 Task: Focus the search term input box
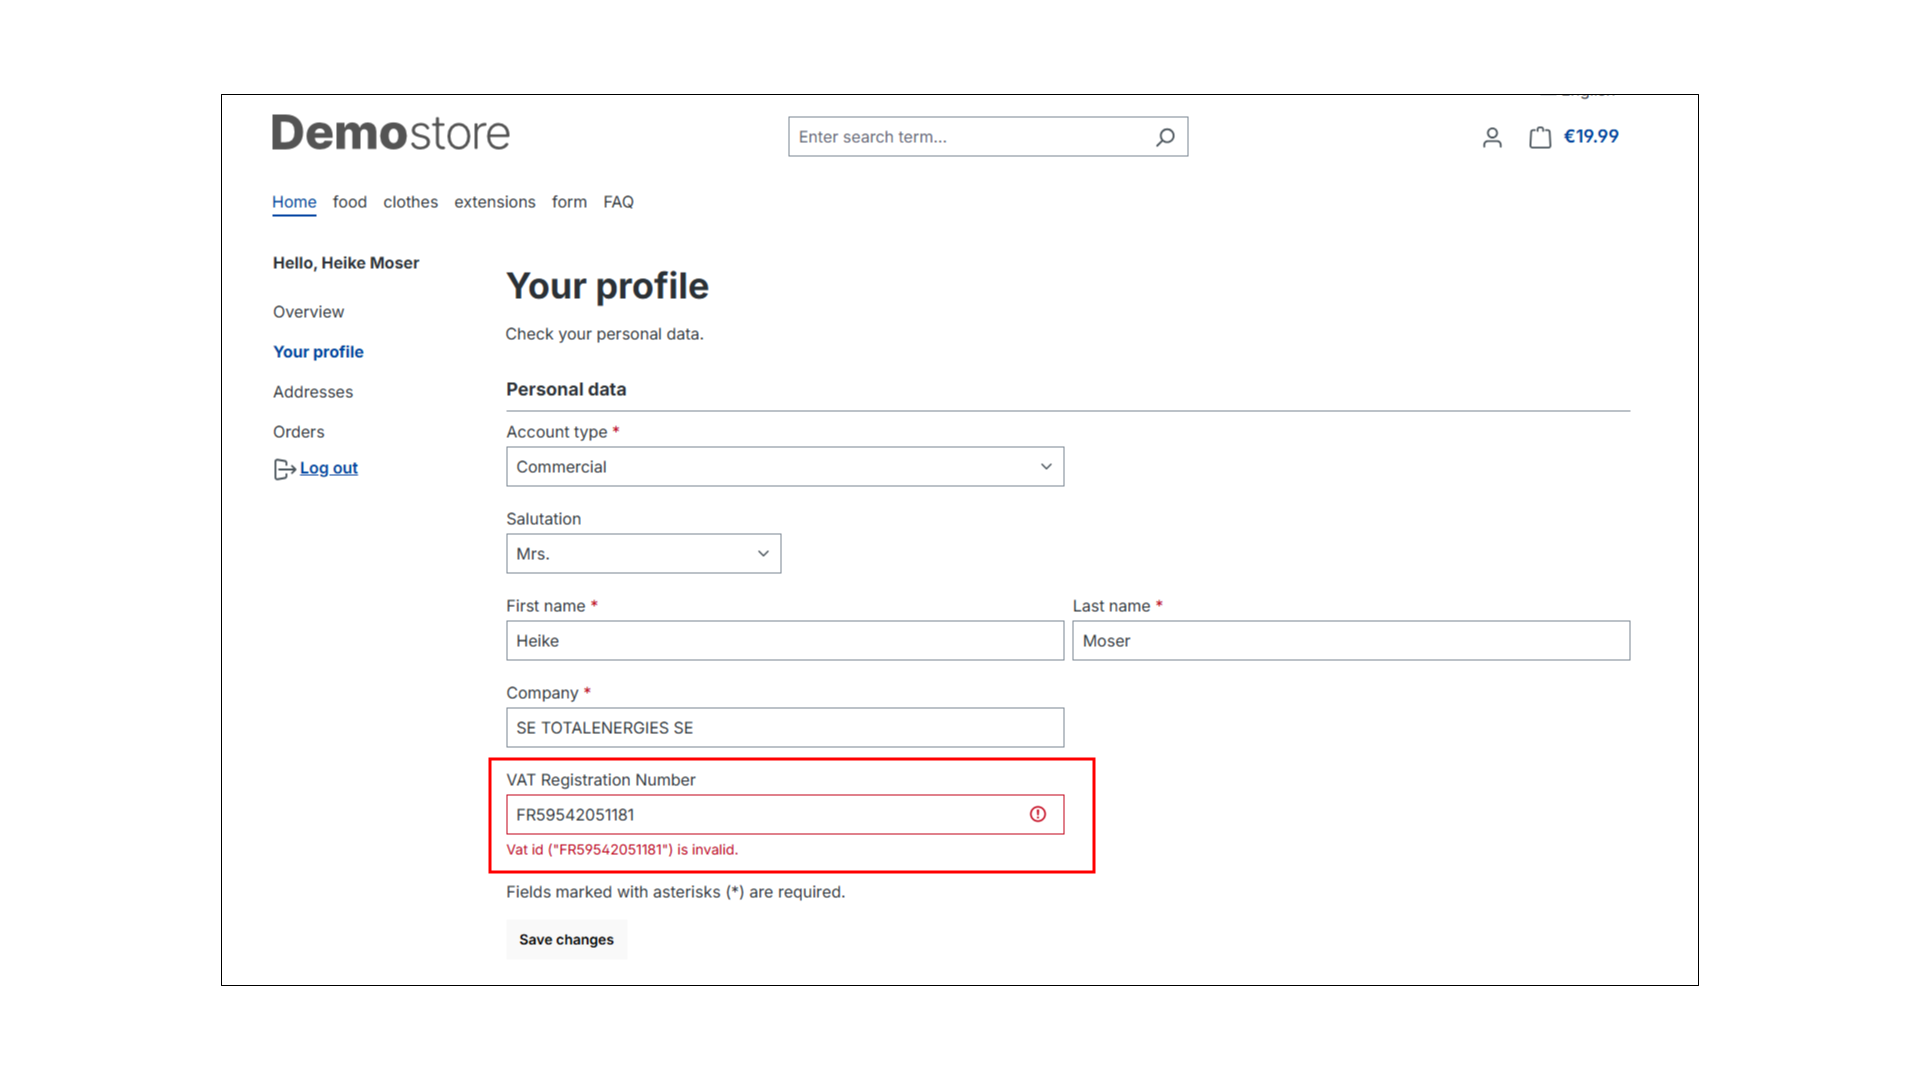(970, 137)
